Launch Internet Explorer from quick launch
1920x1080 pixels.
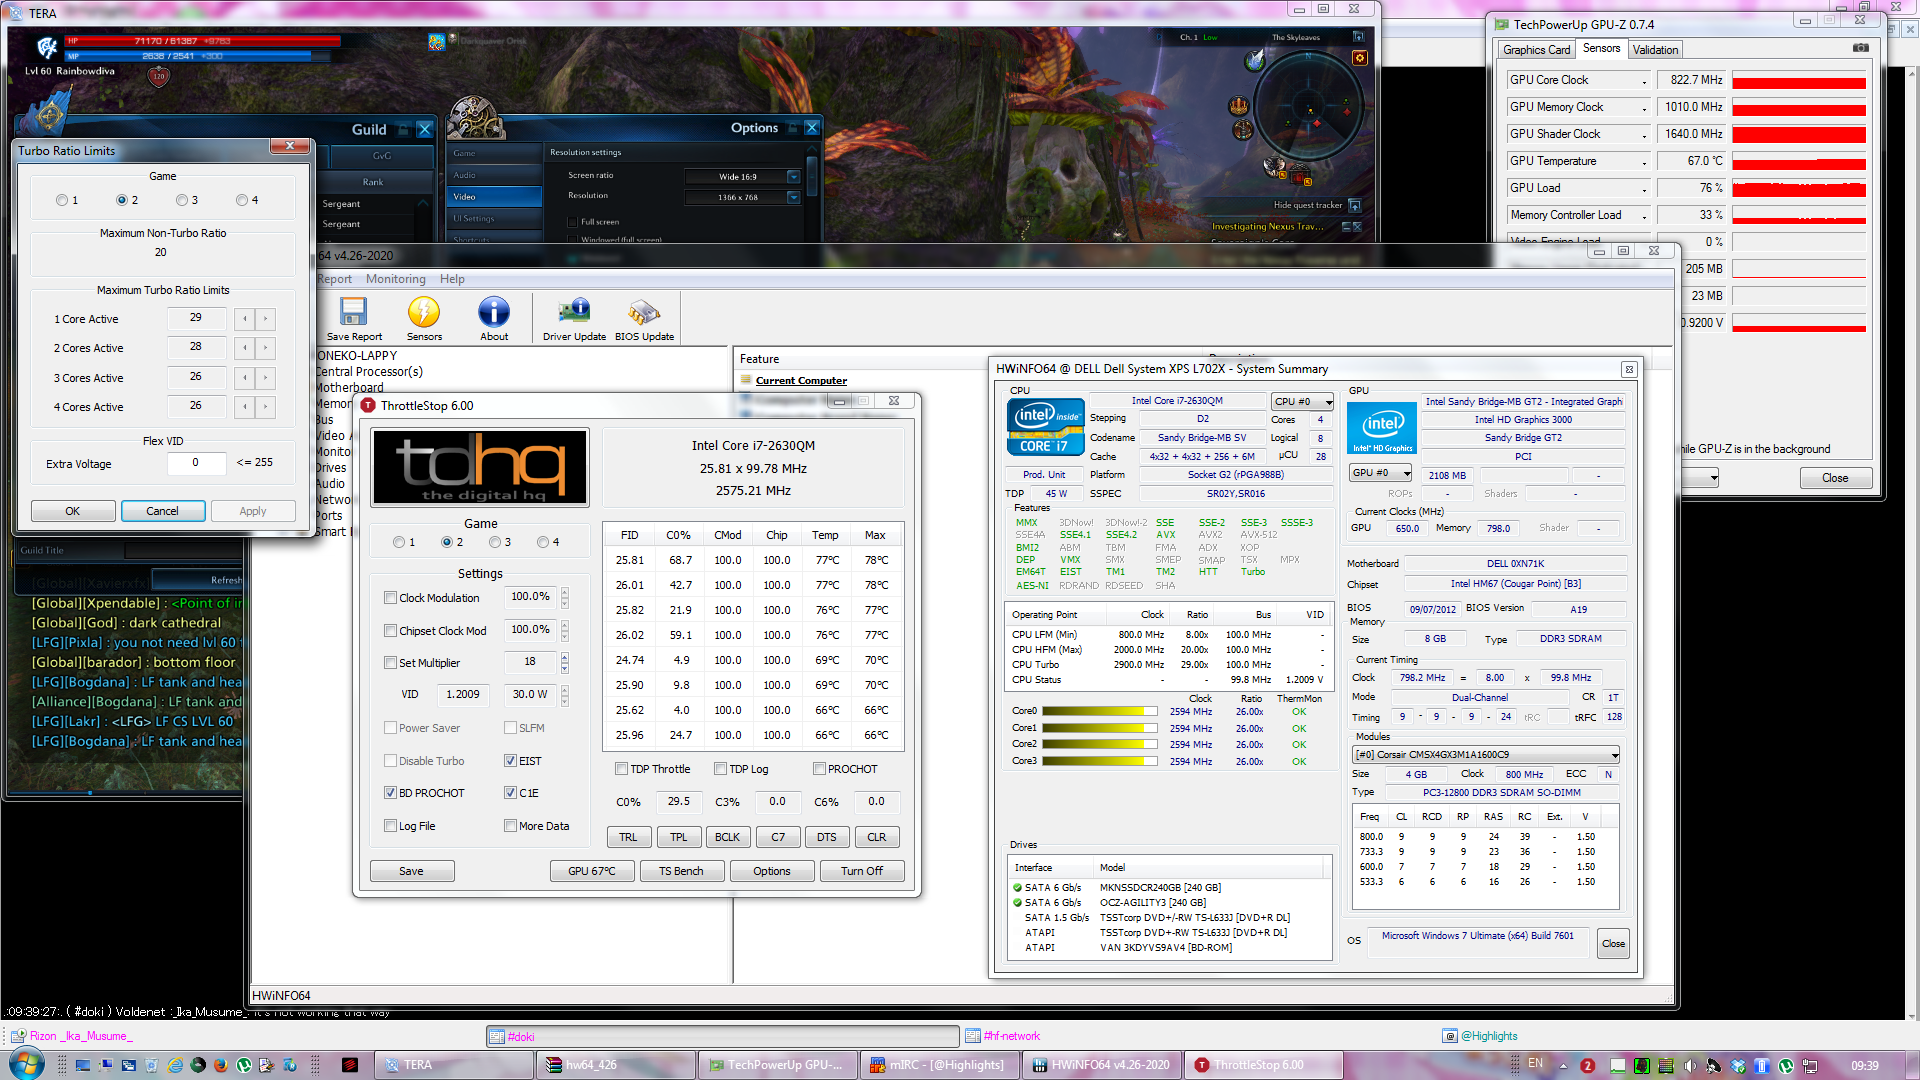tap(176, 1065)
